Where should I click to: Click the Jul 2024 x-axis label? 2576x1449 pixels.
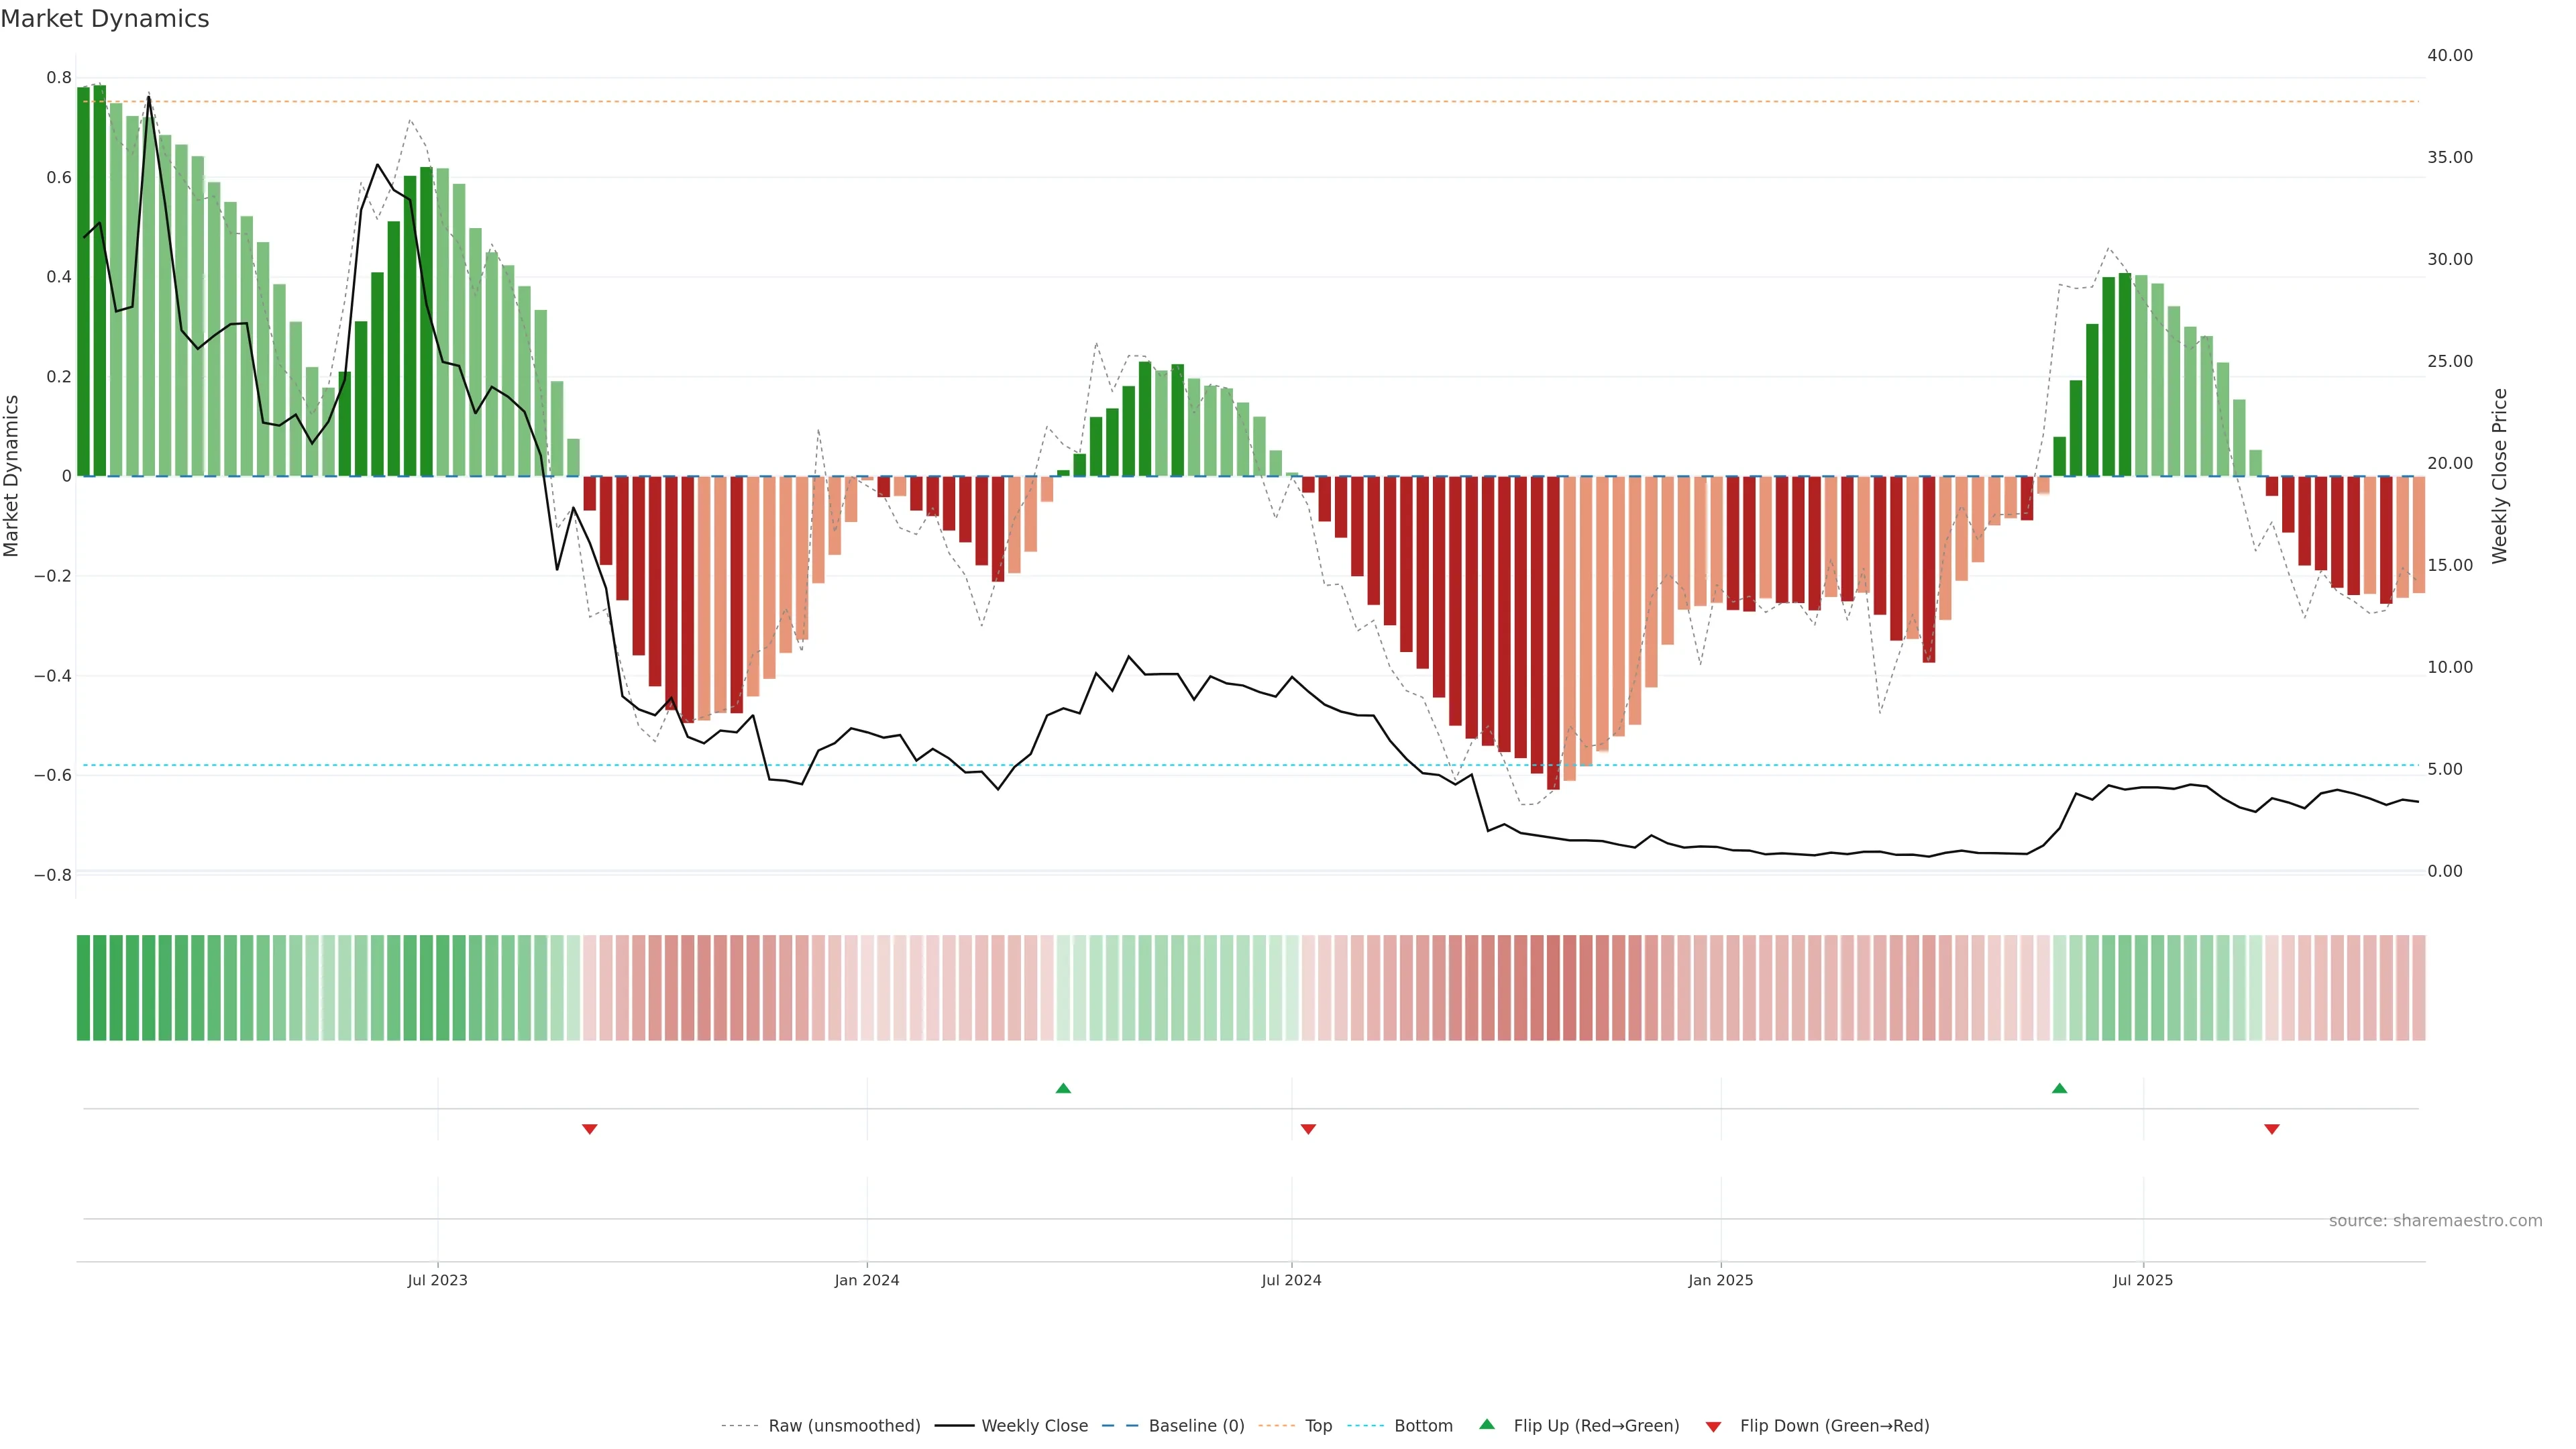tap(1291, 1280)
